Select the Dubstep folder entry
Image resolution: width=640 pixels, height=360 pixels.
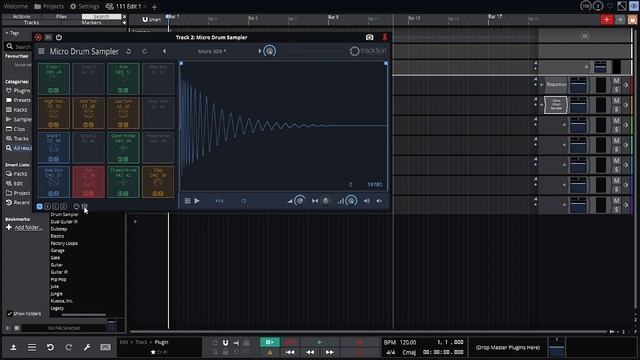click(x=59, y=229)
